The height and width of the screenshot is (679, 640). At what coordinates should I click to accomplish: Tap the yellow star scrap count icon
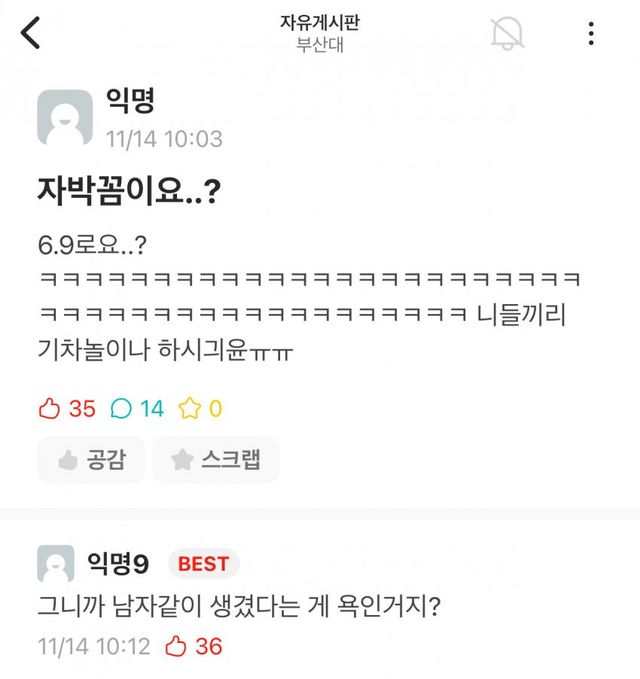[190, 409]
